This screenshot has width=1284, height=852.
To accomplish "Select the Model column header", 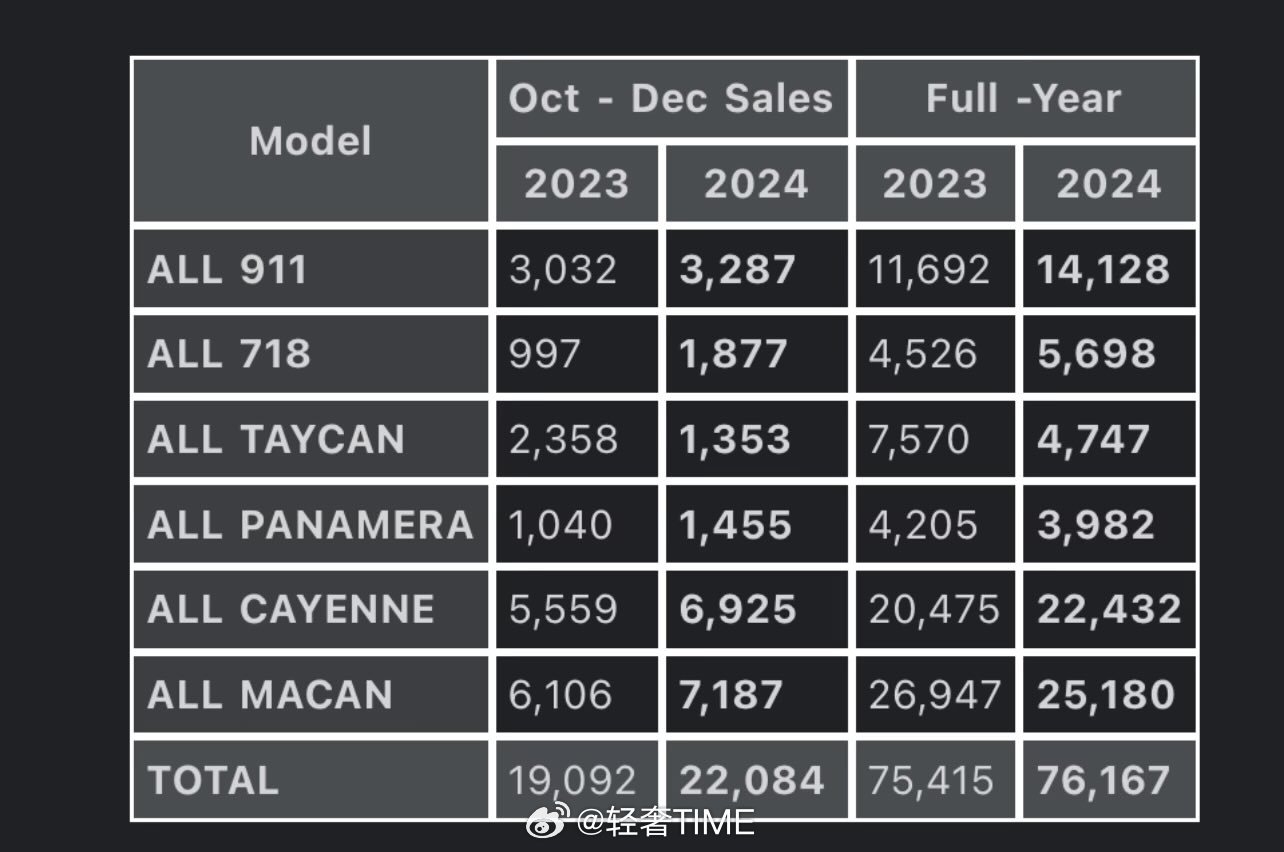I will click(311, 141).
